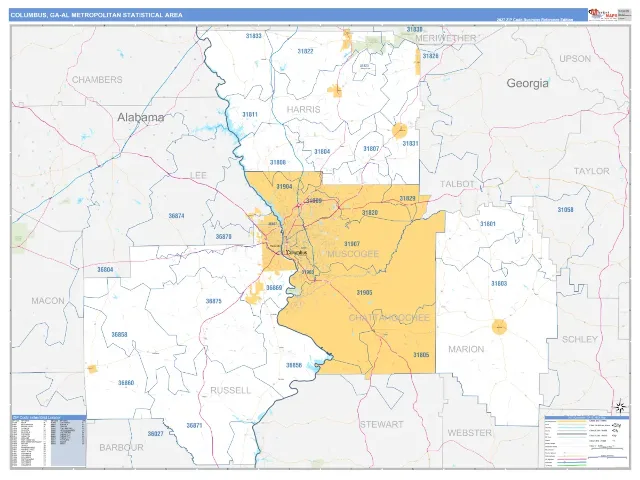Select ZIP code 31805
The width and height of the screenshot is (640, 480).
(x=421, y=355)
